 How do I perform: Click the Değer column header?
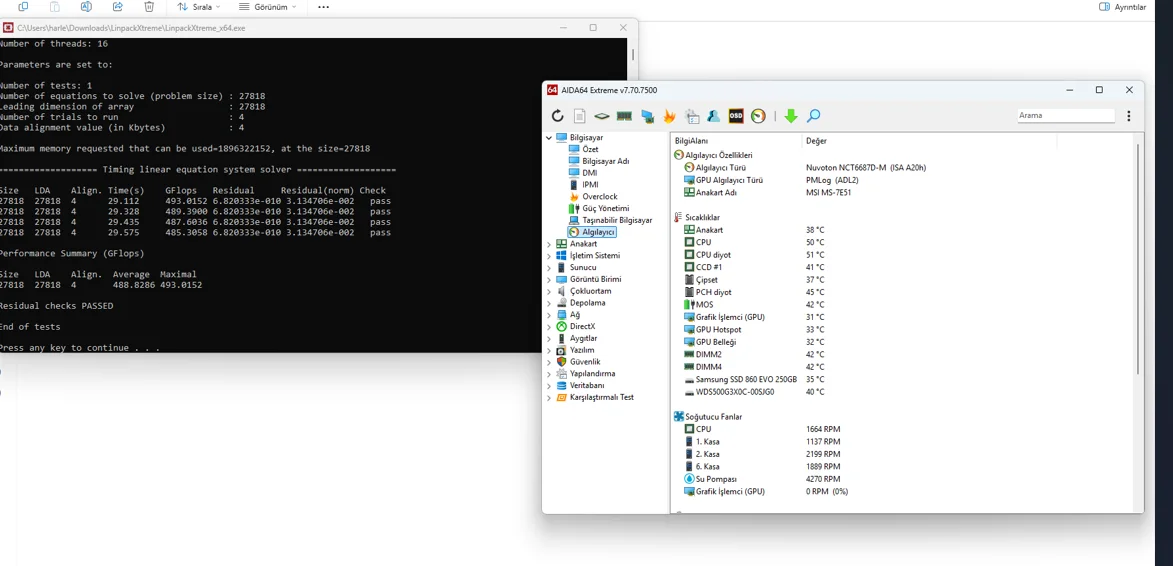click(816, 141)
